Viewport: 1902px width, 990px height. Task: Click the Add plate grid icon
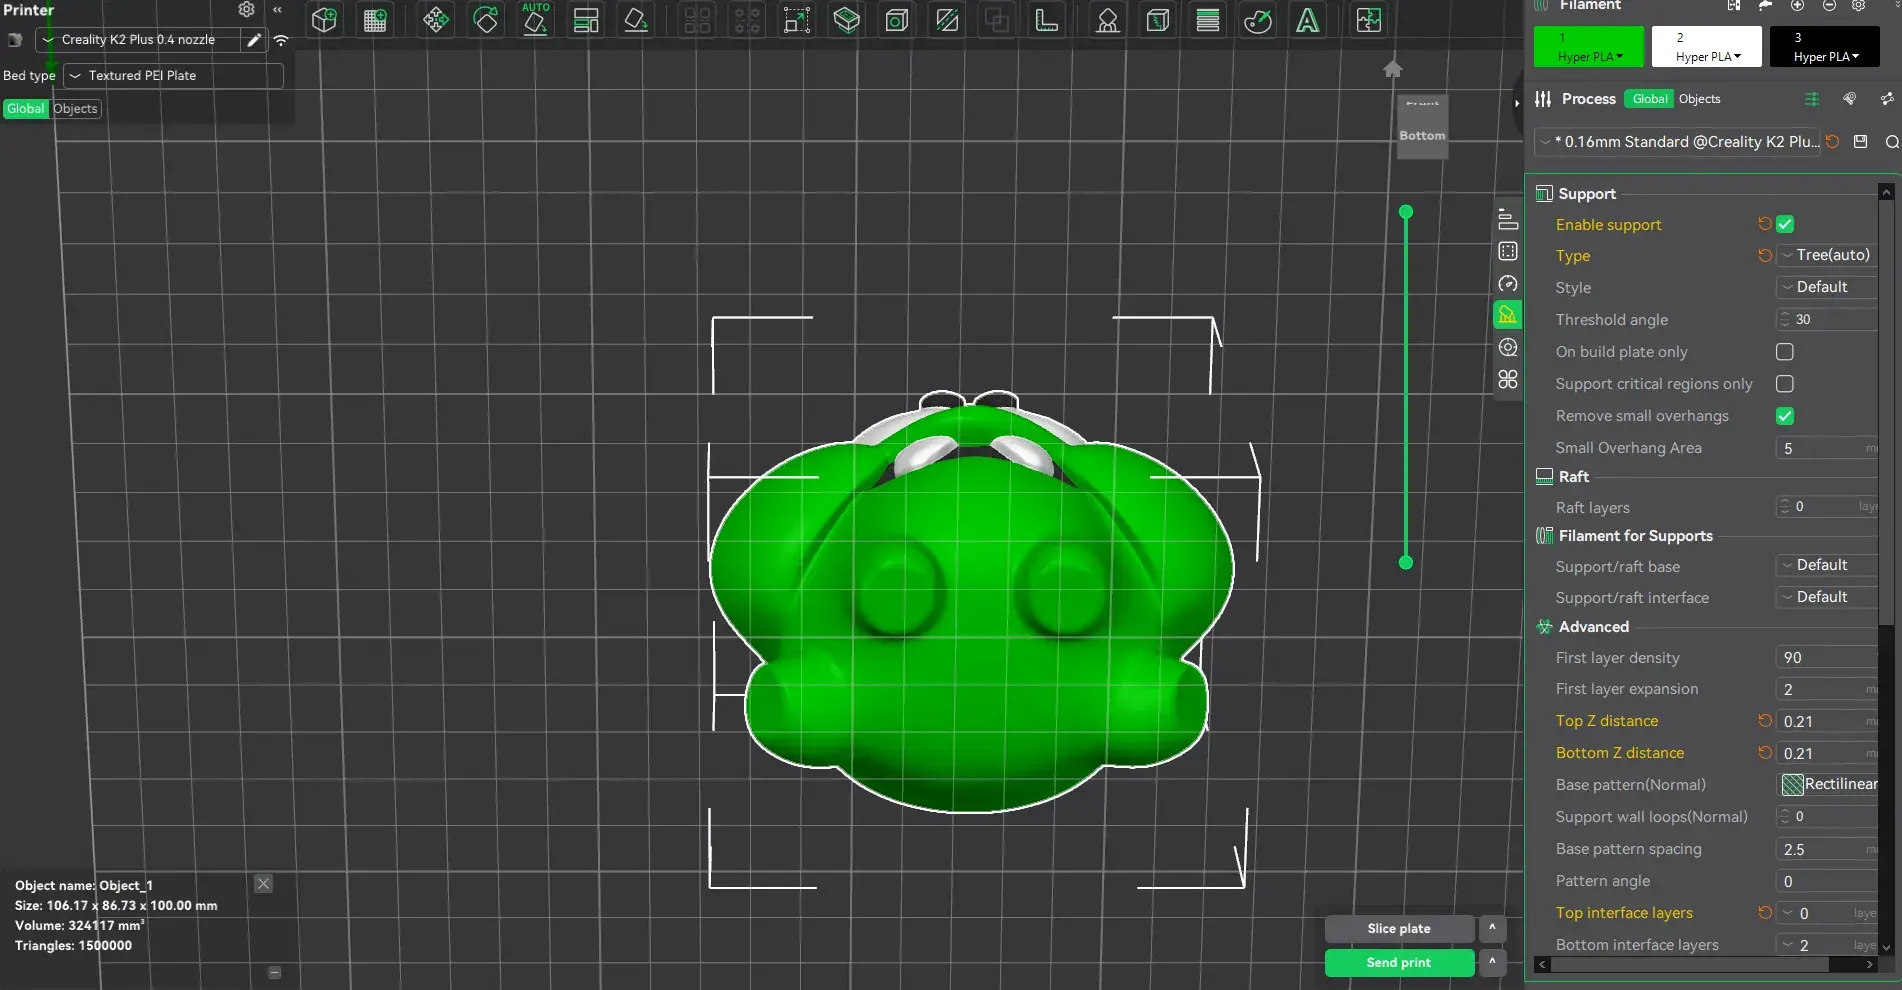pyautogui.click(x=375, y=20)
